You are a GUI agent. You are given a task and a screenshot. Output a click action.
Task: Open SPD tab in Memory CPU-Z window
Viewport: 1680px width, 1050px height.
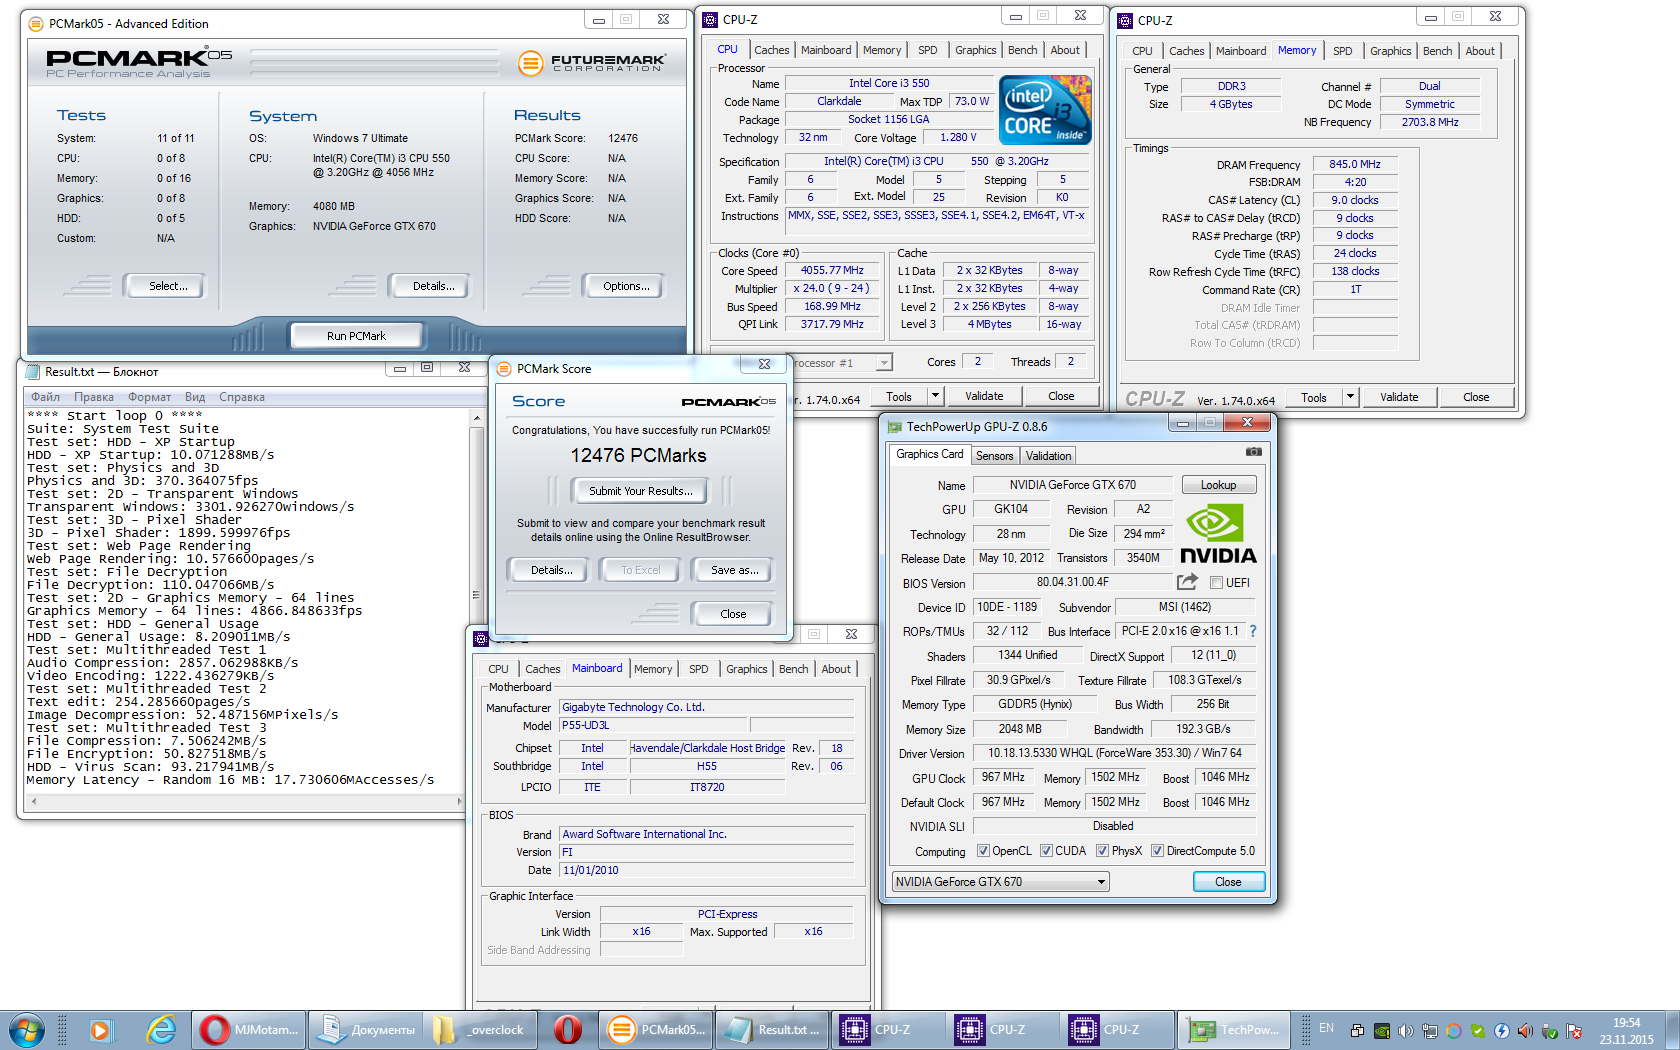[1342, 51]
